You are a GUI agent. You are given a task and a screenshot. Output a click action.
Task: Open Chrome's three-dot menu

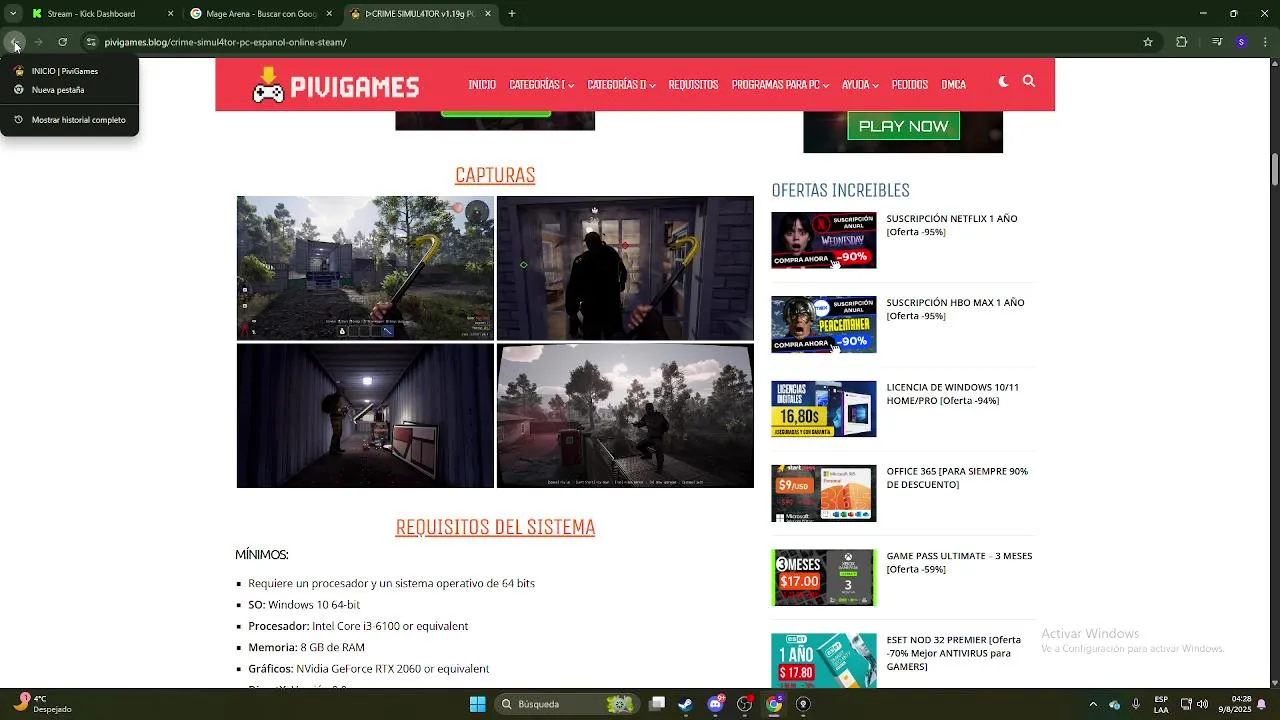[1265, 42]
